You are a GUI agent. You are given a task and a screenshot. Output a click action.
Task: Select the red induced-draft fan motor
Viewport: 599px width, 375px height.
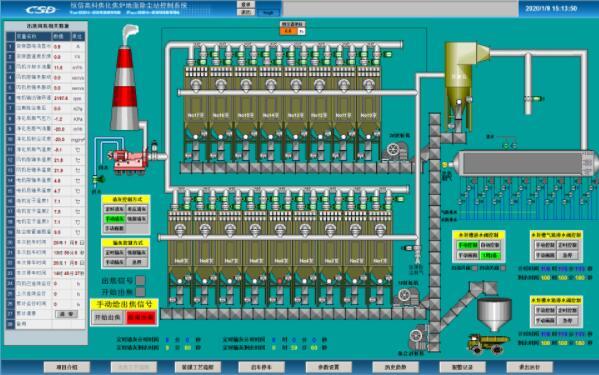click(128, 157)
